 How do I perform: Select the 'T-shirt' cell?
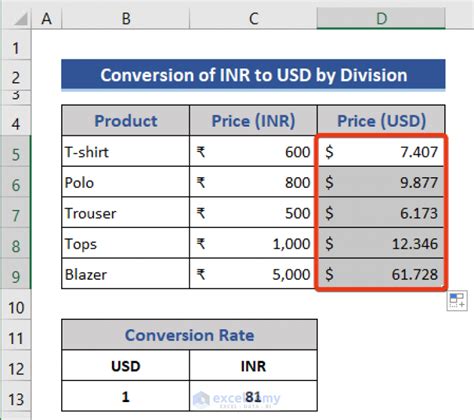click(126, 151)
